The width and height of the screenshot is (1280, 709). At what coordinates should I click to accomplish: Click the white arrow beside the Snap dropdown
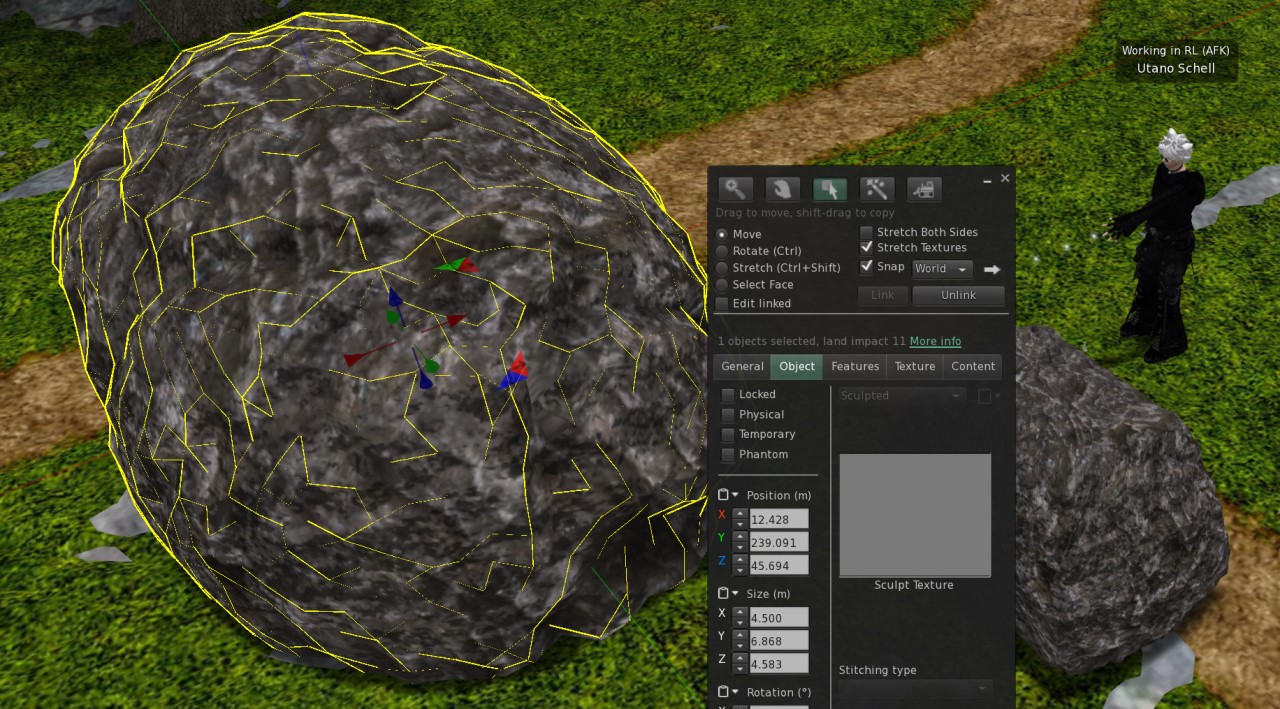tap(992, 269)
